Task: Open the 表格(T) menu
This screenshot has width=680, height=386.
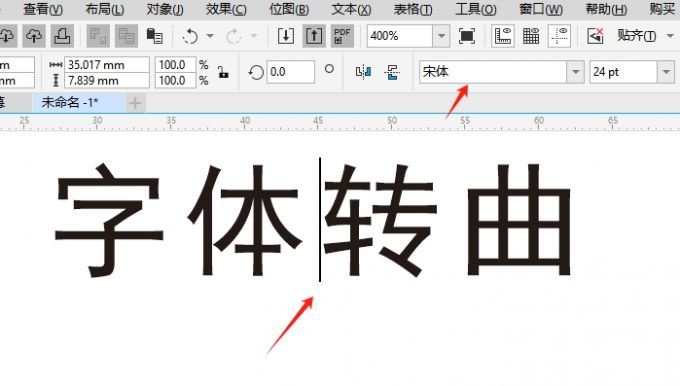Action: (413, 9)
